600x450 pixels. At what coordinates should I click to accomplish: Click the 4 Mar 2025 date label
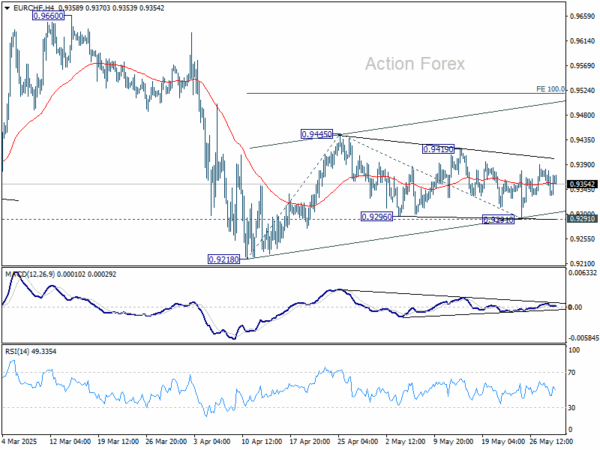tap(20, 441)
